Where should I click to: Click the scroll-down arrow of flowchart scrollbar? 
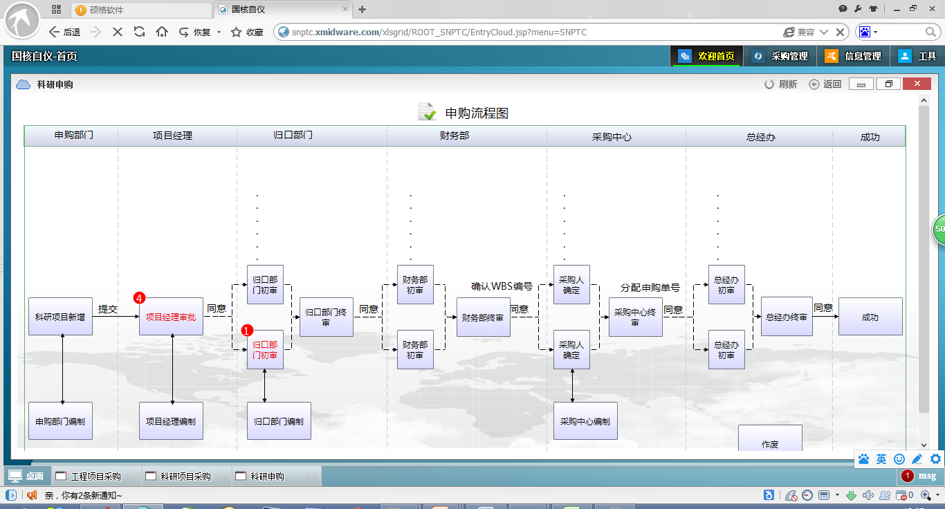(x=923, y=445)
